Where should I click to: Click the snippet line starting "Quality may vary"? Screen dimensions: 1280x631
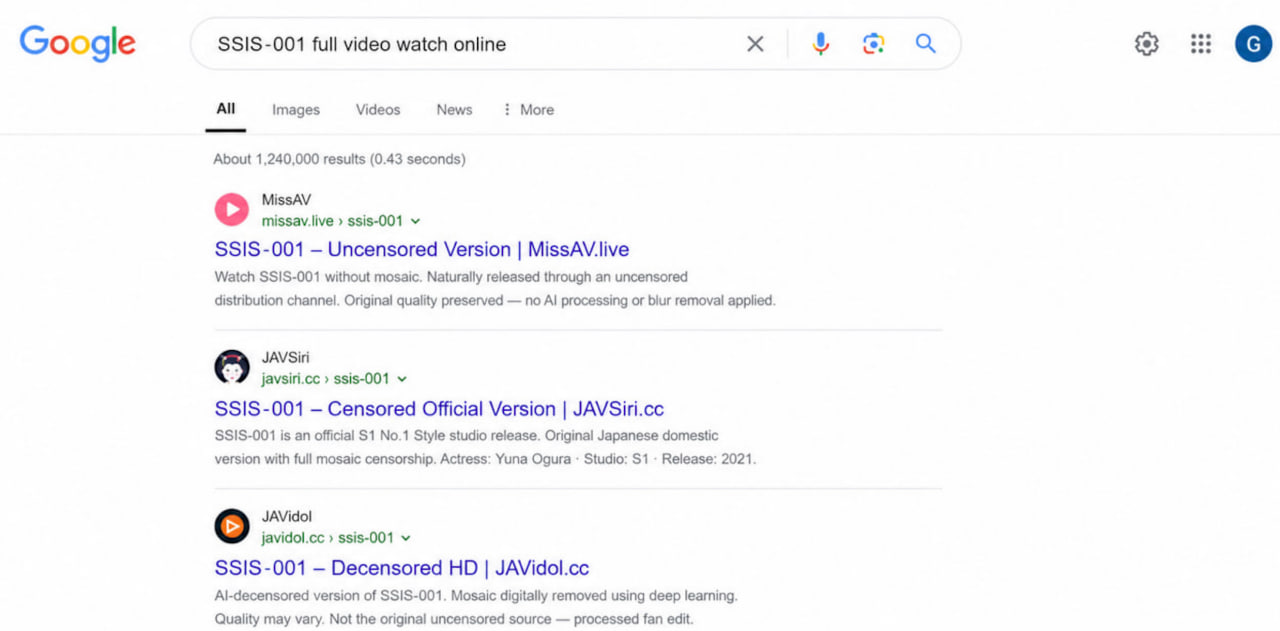click(x=454, y=618)
